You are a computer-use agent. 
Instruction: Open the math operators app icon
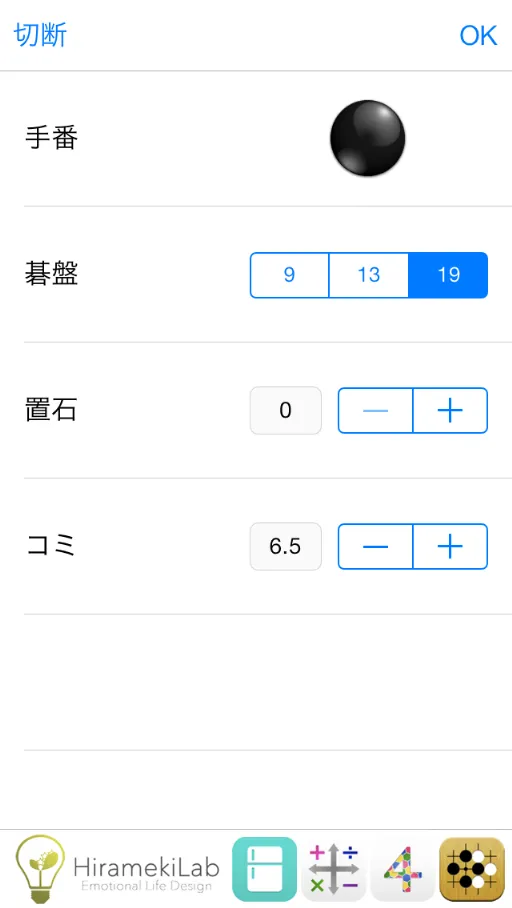tap(334, 869)
